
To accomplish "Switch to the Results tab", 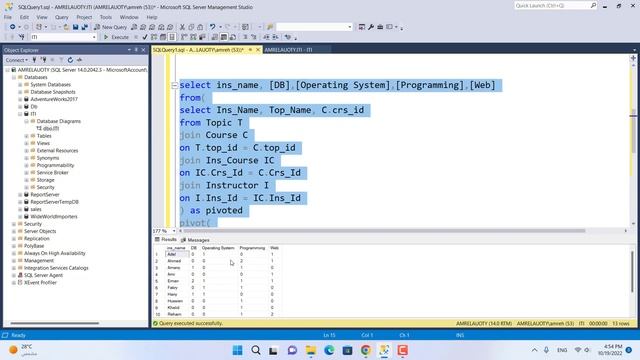I will tap(166, 240).
